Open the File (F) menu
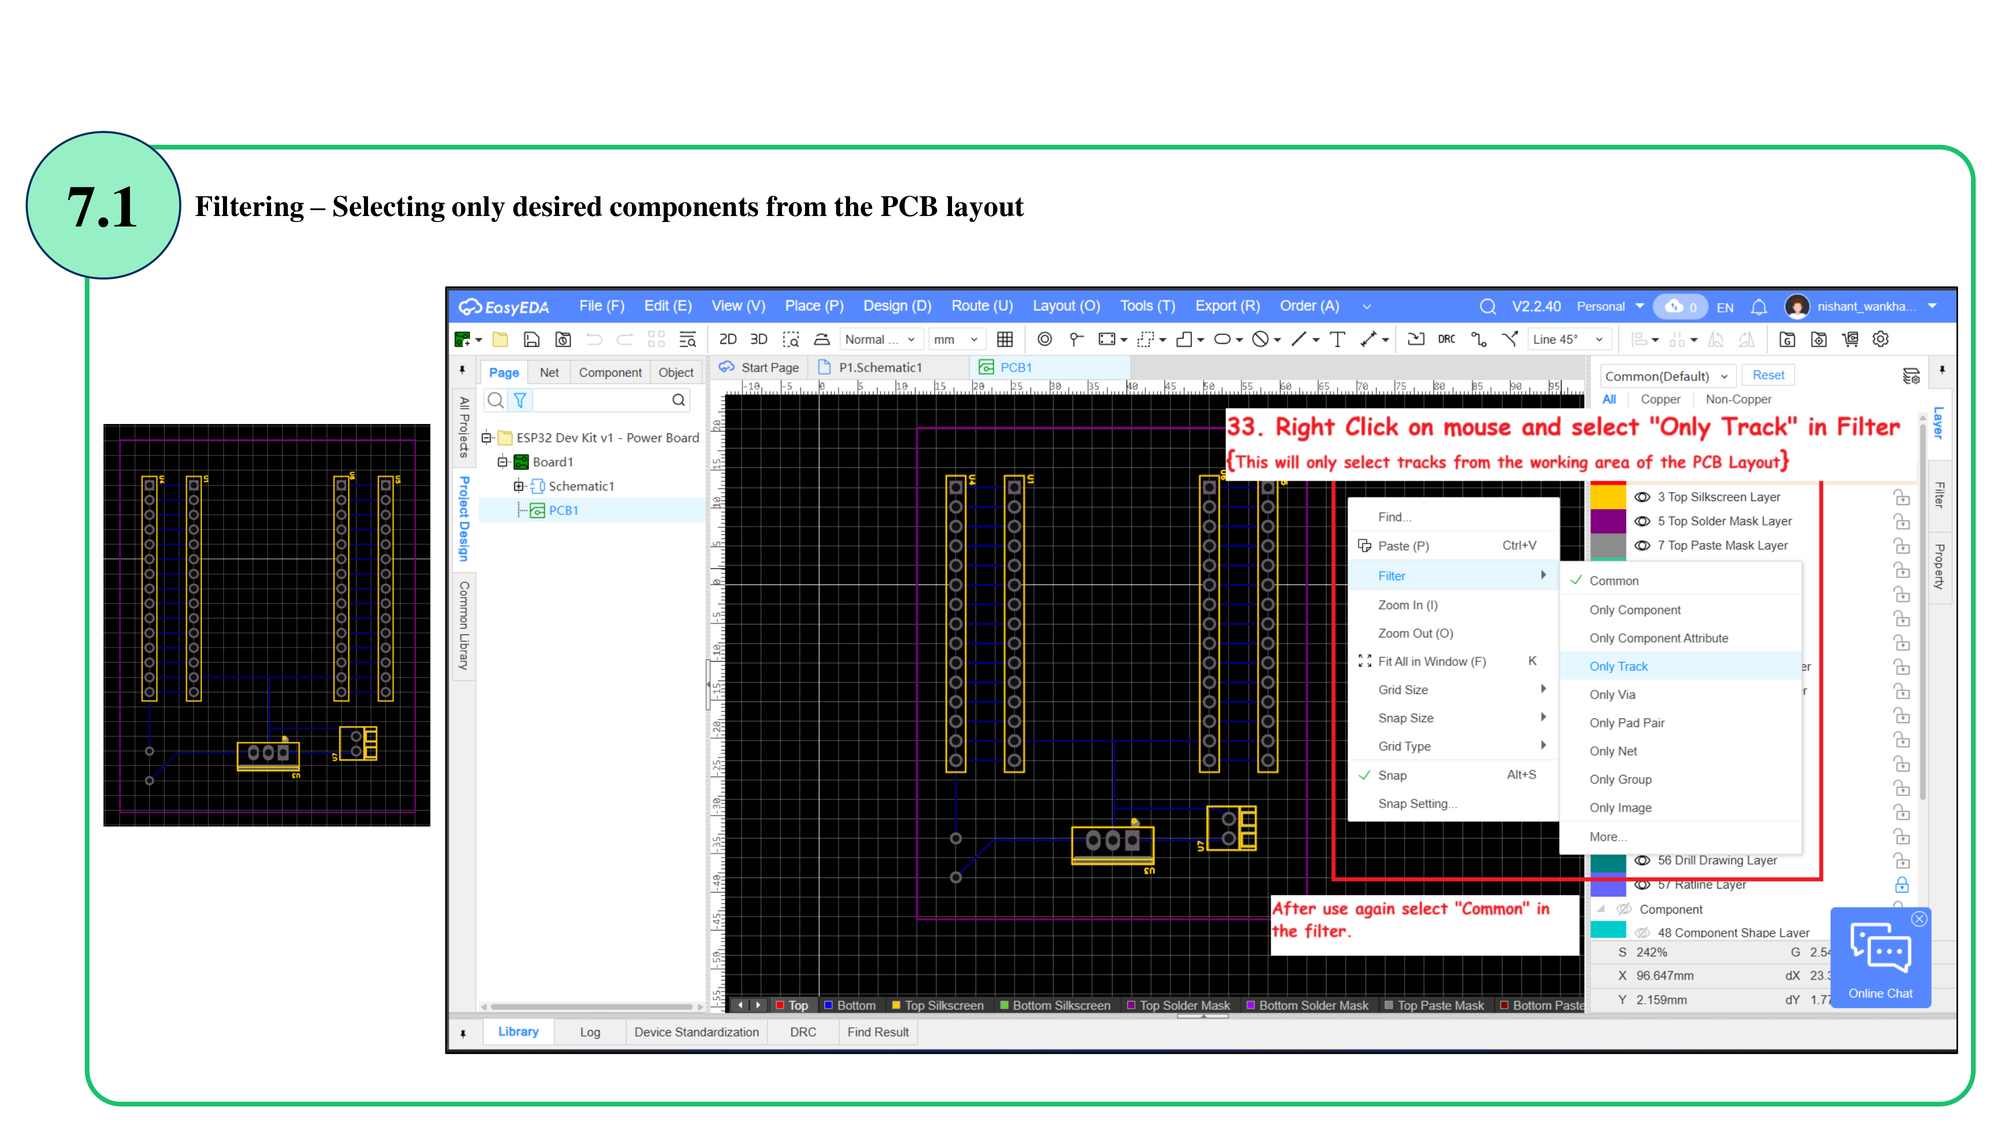The height and width of the screenshot is (1125, 2000). click(x=602, y=306)
